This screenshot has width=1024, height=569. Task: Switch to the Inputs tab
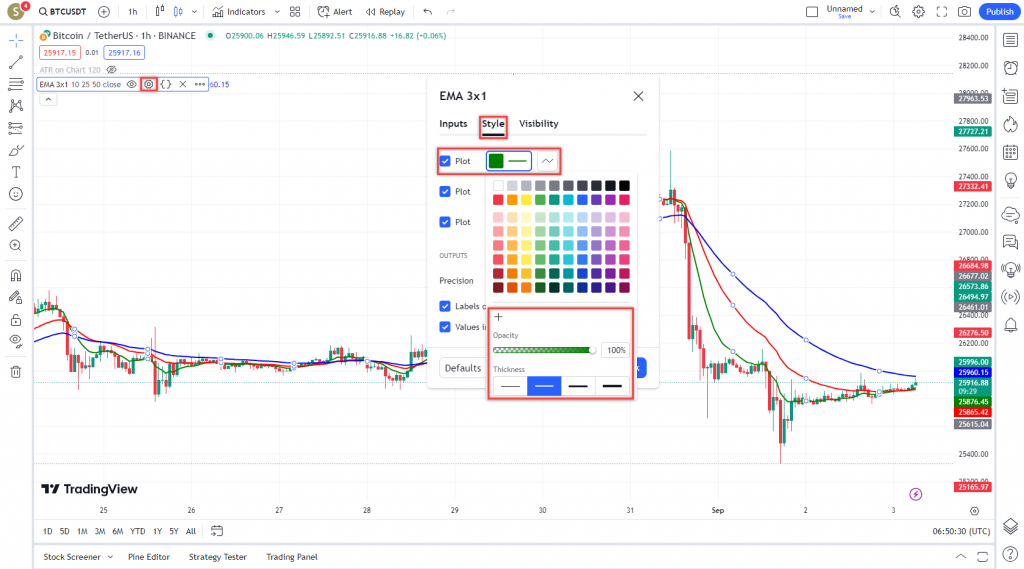tap(453, 123)
